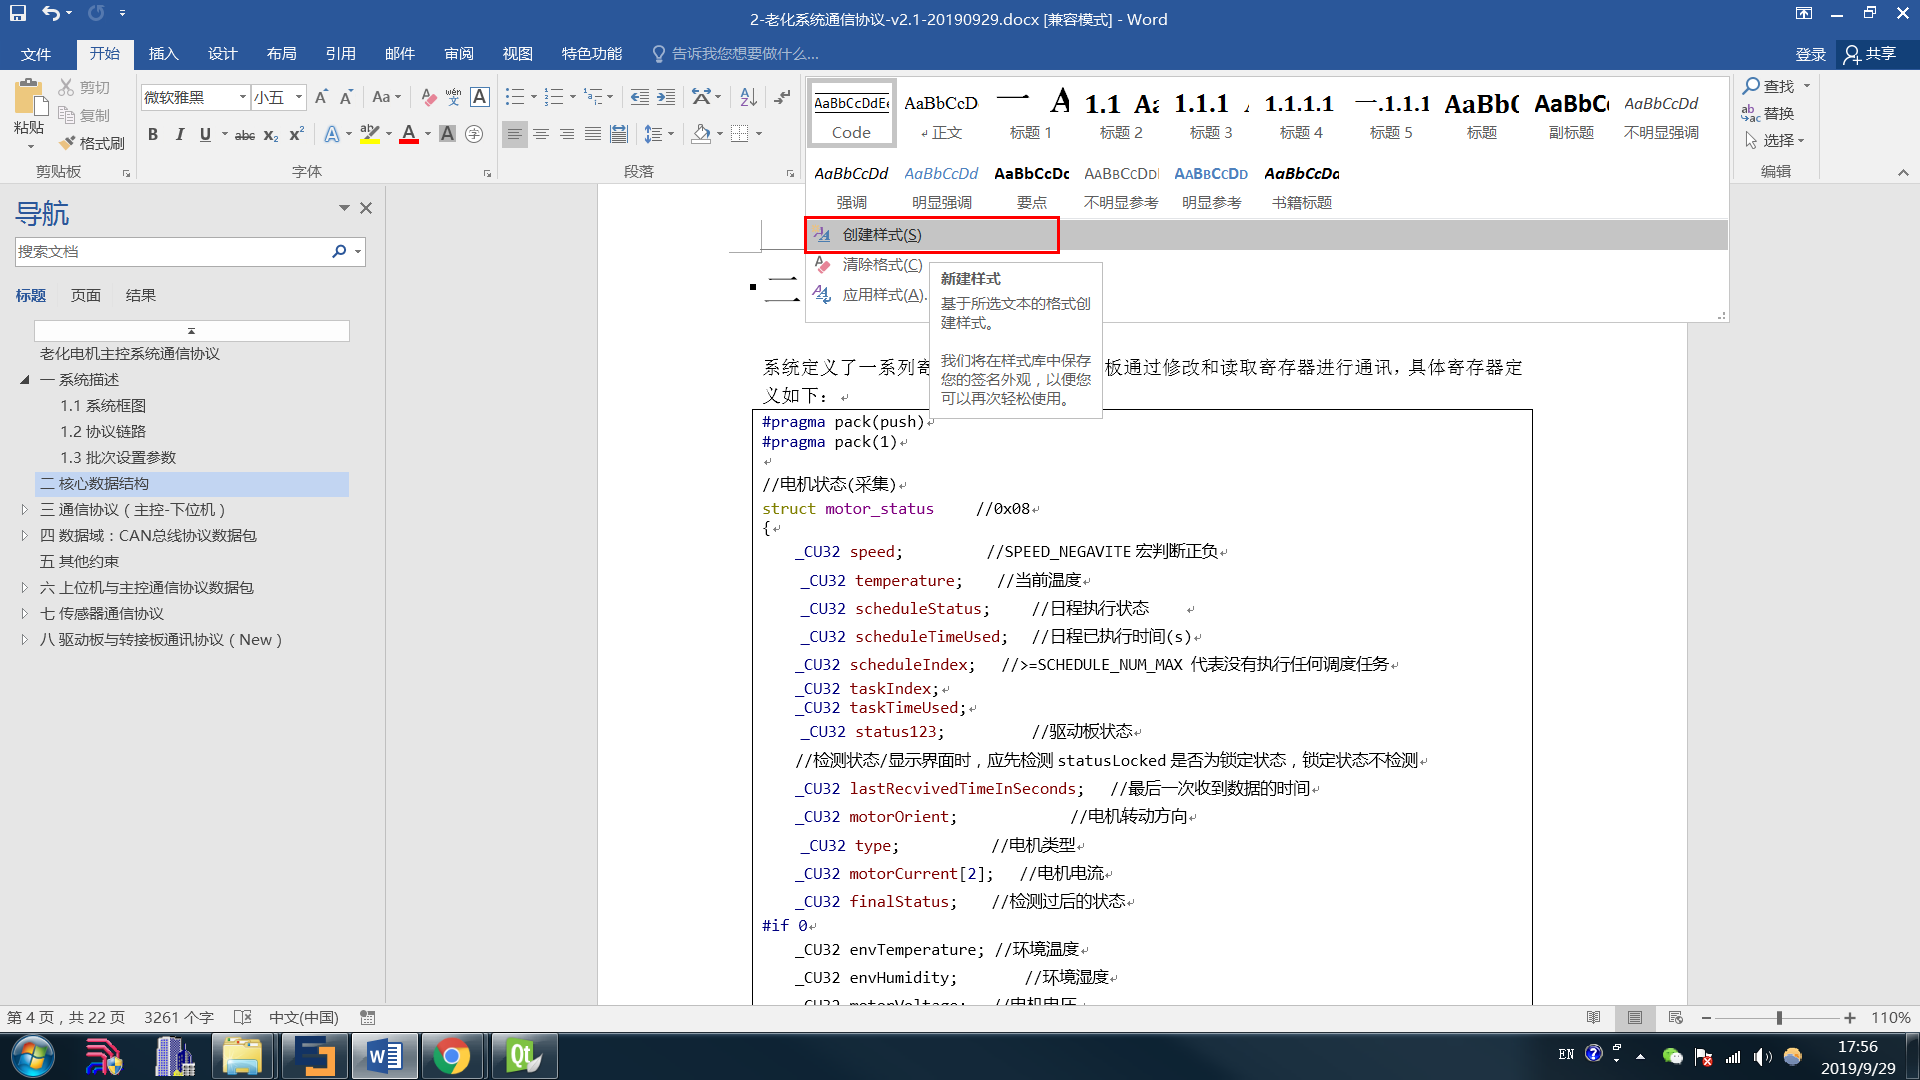Click the 登录 (Sign in) link

[1811, 54]
